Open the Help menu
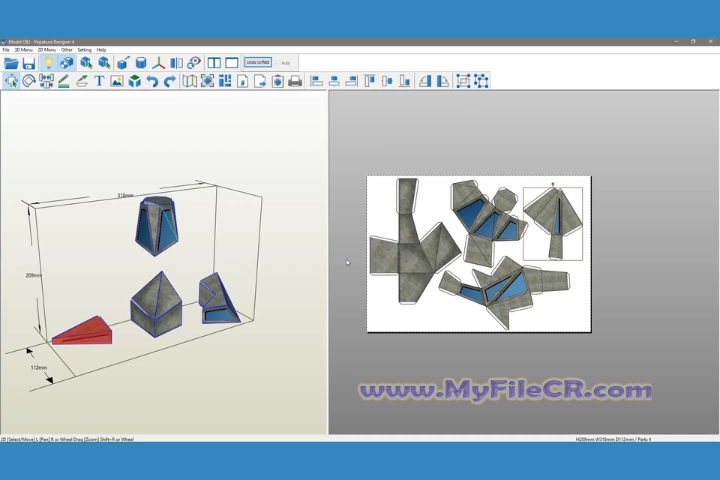Screen dimensions: 720x480 [x=101, y=50]
